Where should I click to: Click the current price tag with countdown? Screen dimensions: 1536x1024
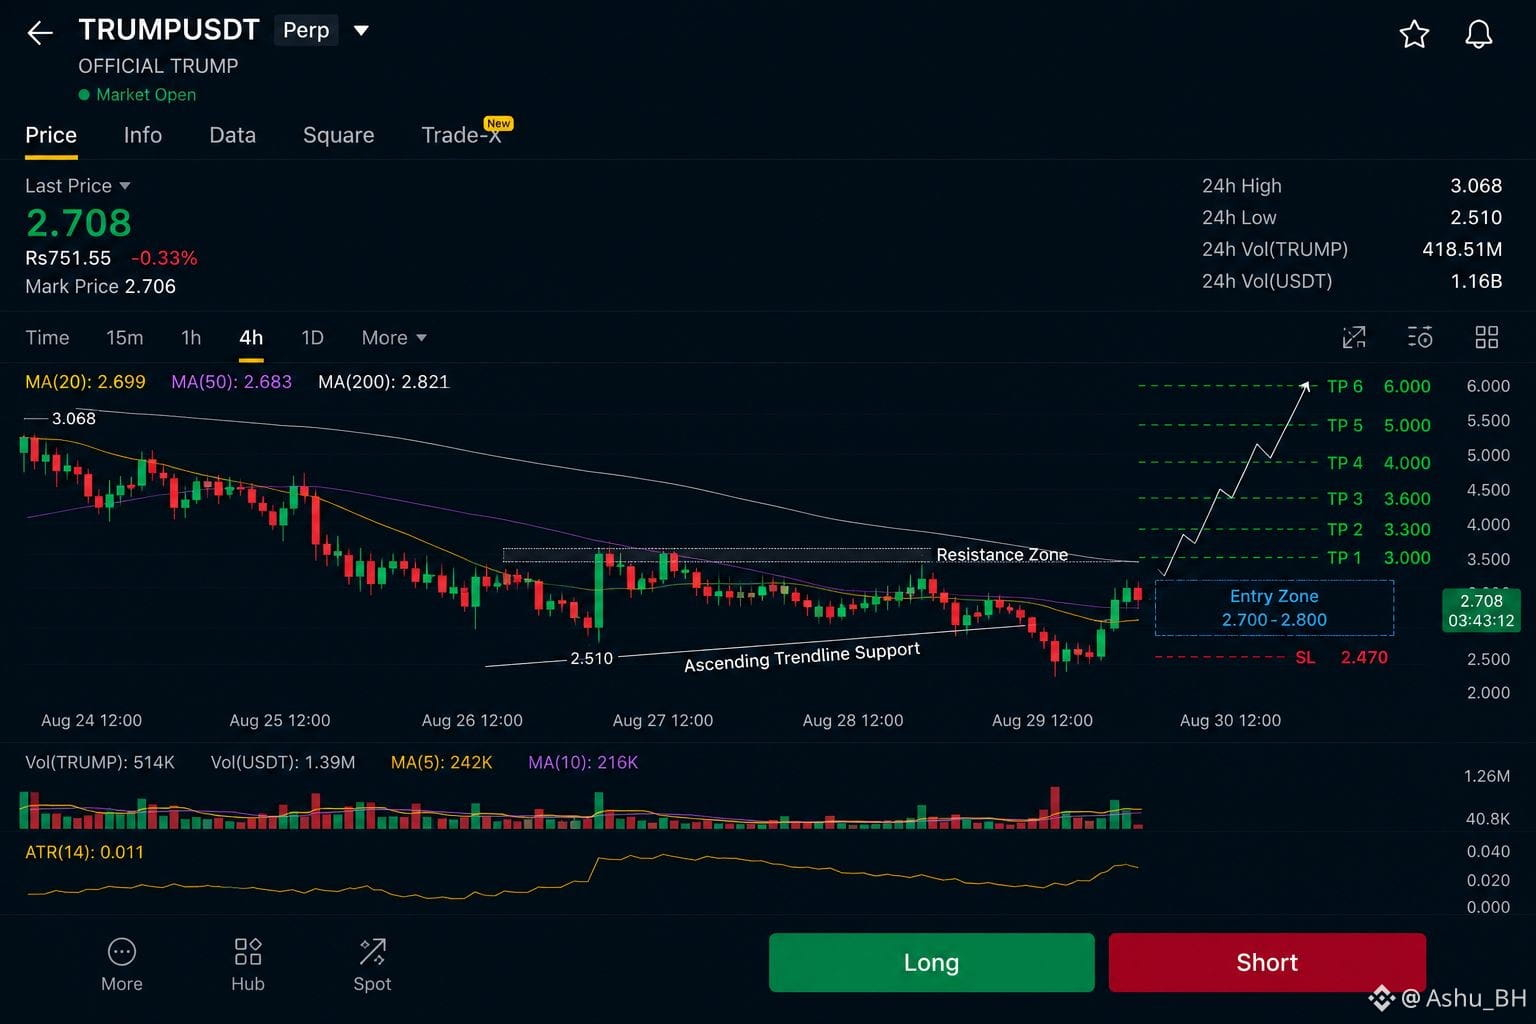1481,611
